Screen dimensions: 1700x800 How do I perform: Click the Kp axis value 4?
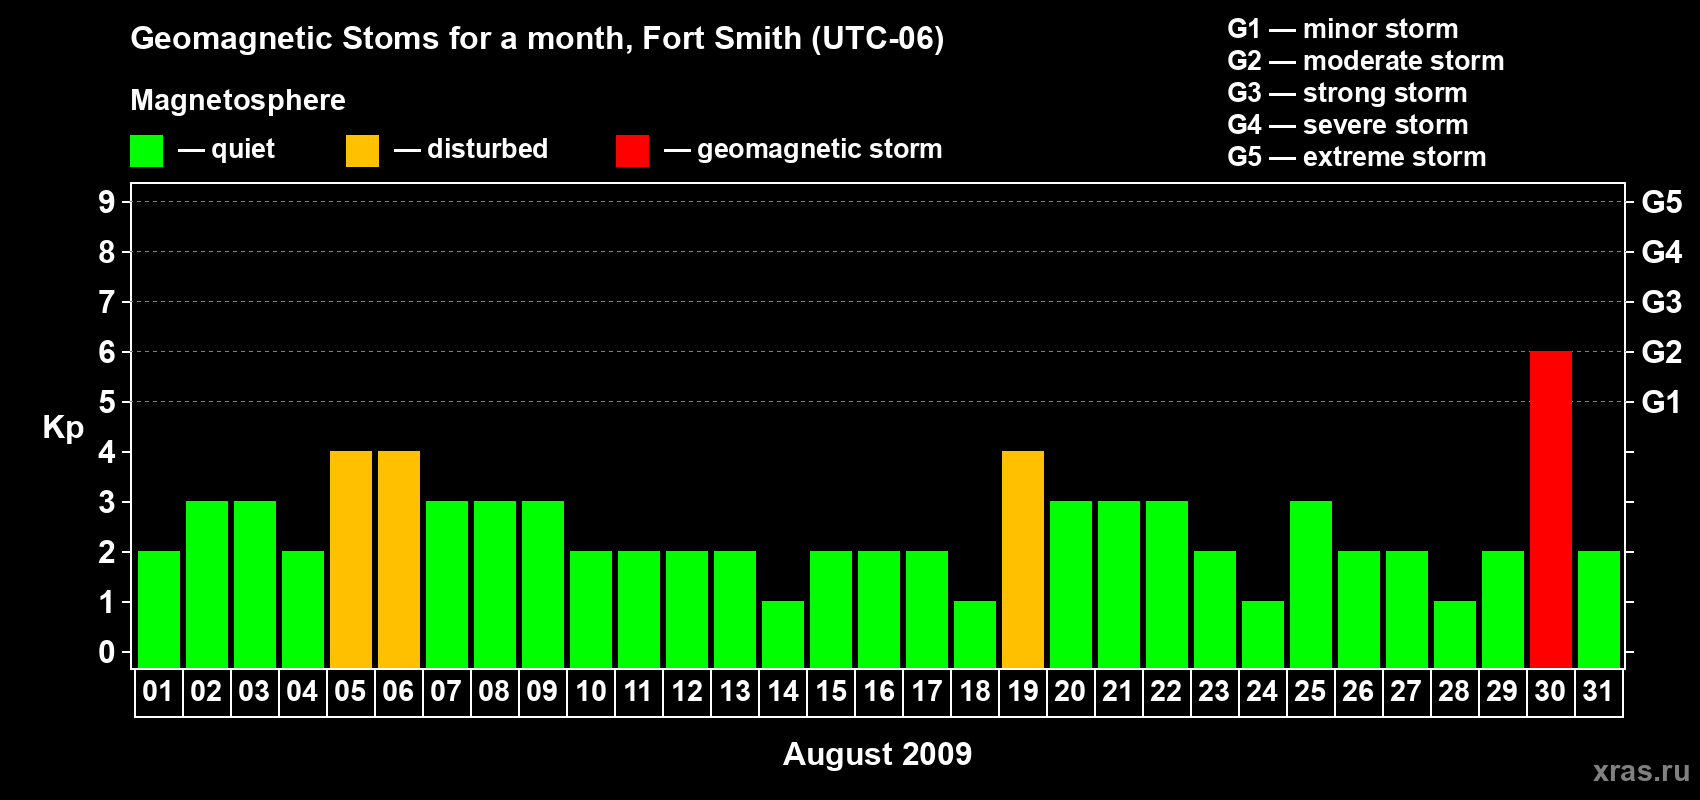point(107,452)
